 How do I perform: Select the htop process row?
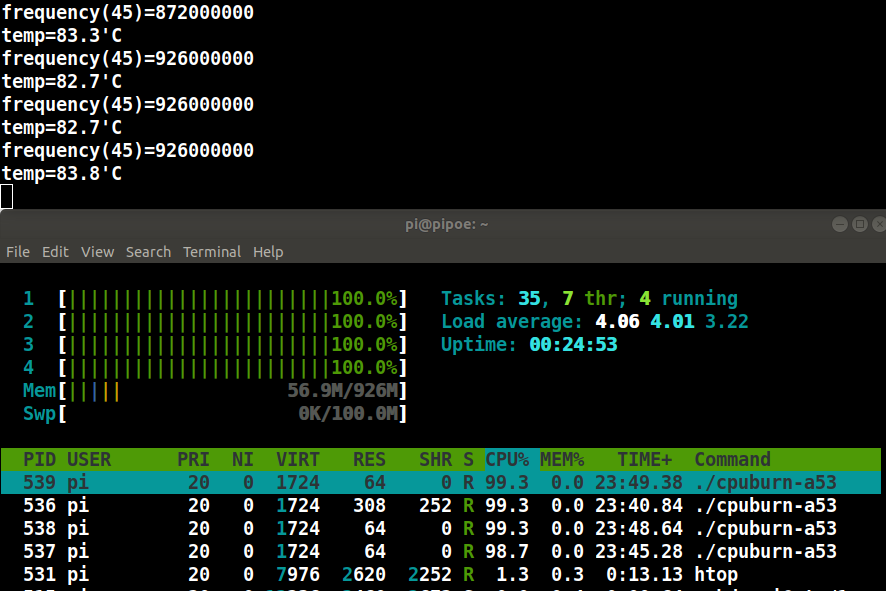tap(440, 574)
